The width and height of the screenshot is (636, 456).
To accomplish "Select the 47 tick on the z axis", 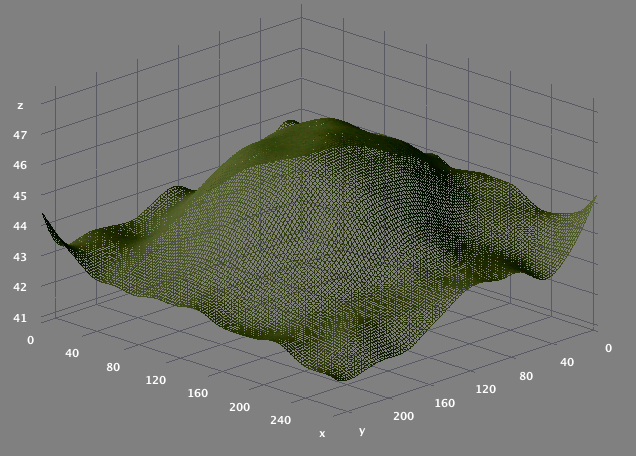I will tap(20, 134).
